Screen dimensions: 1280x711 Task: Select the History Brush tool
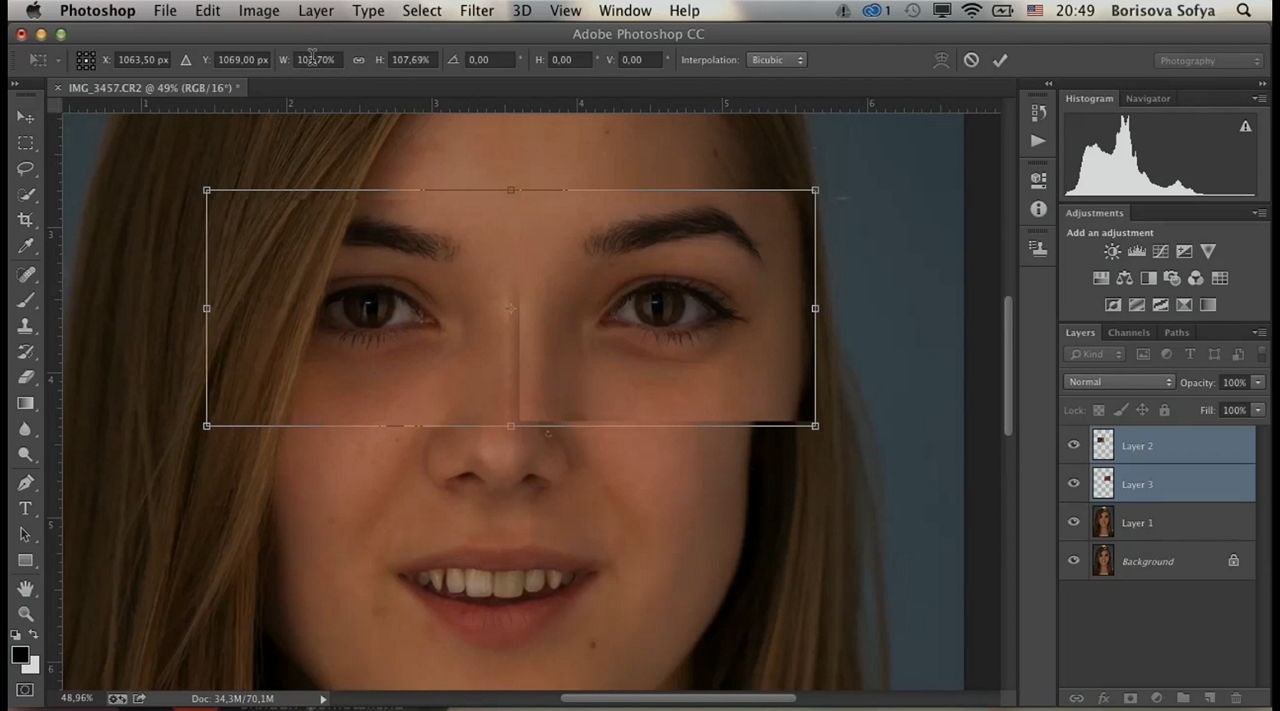(26, 352)
